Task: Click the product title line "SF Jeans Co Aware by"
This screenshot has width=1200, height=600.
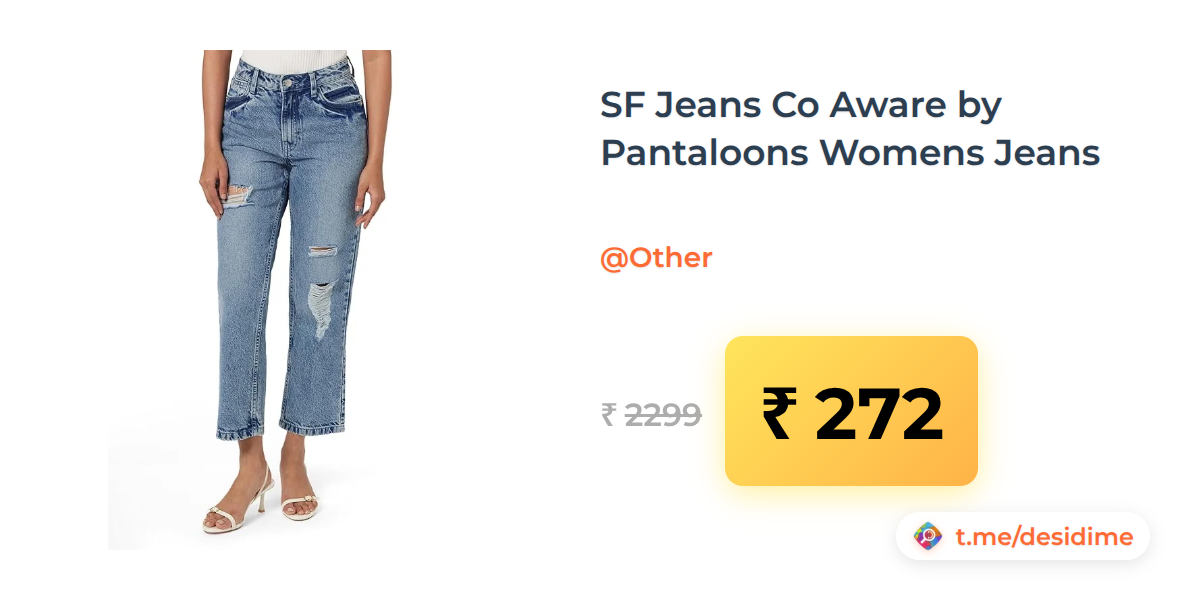Action: [x=801, y=105]
